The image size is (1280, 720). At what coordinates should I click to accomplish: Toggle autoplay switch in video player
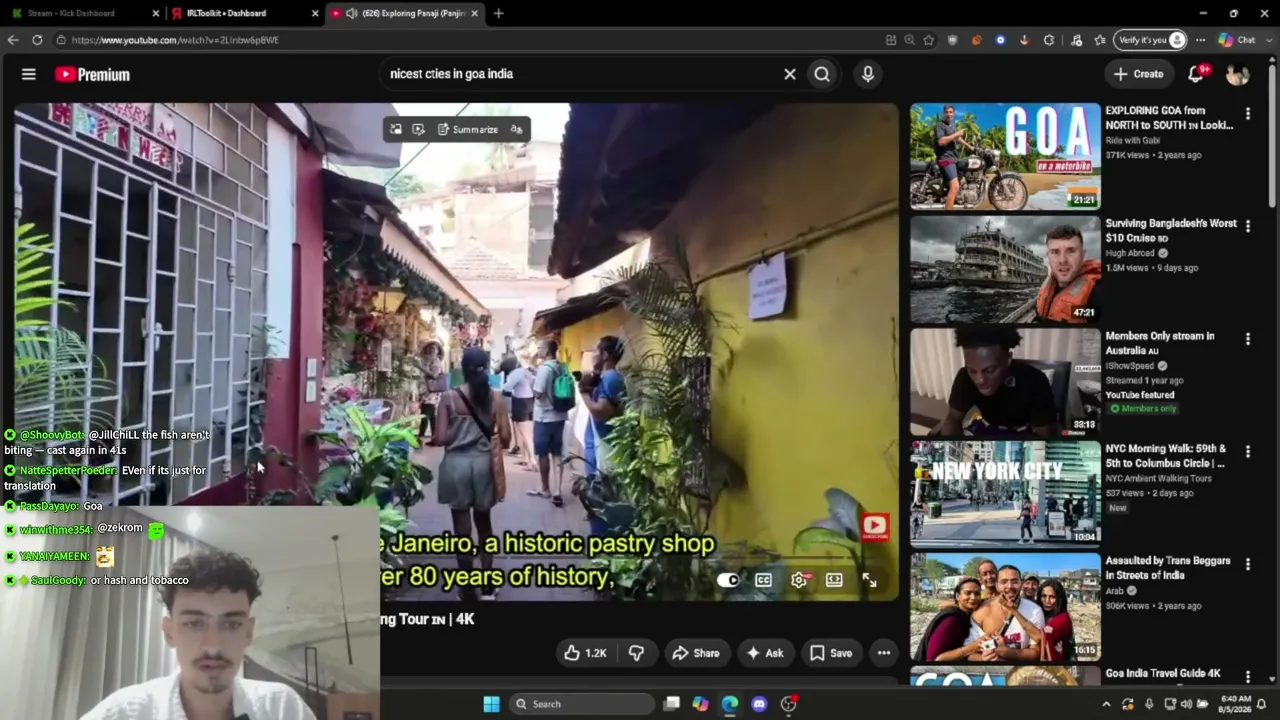[728, 580]
